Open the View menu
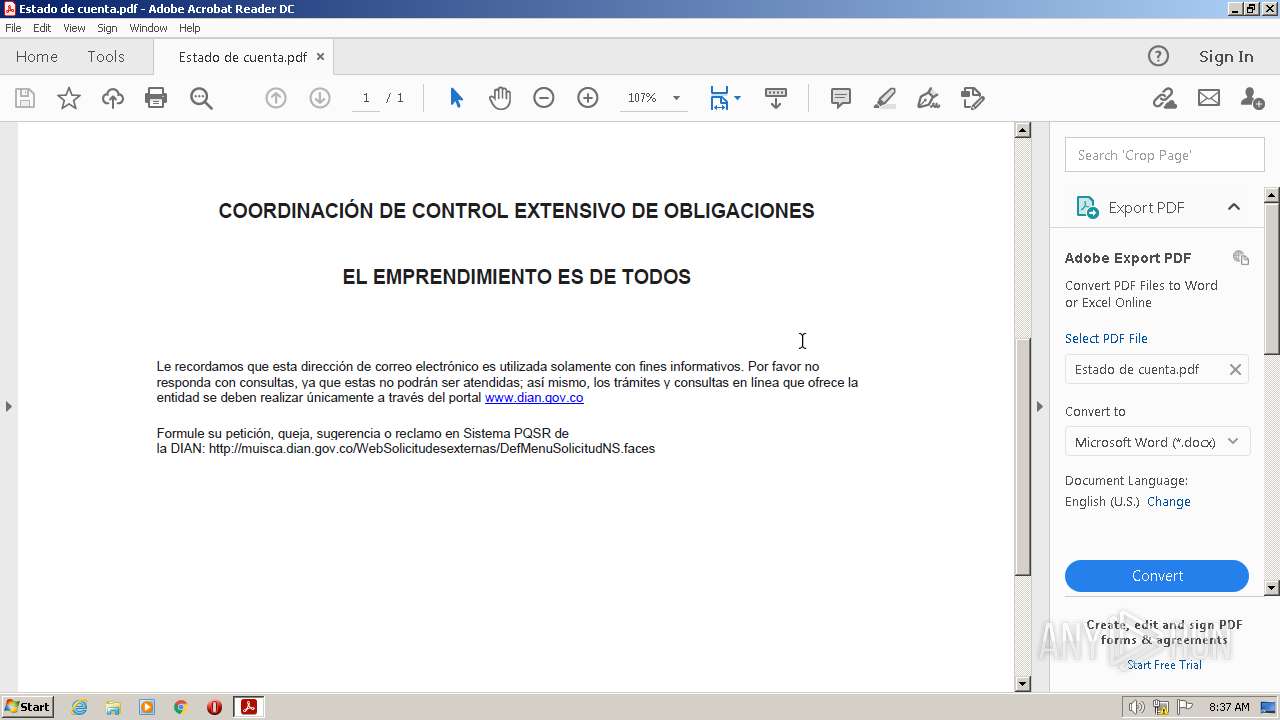 74,28
